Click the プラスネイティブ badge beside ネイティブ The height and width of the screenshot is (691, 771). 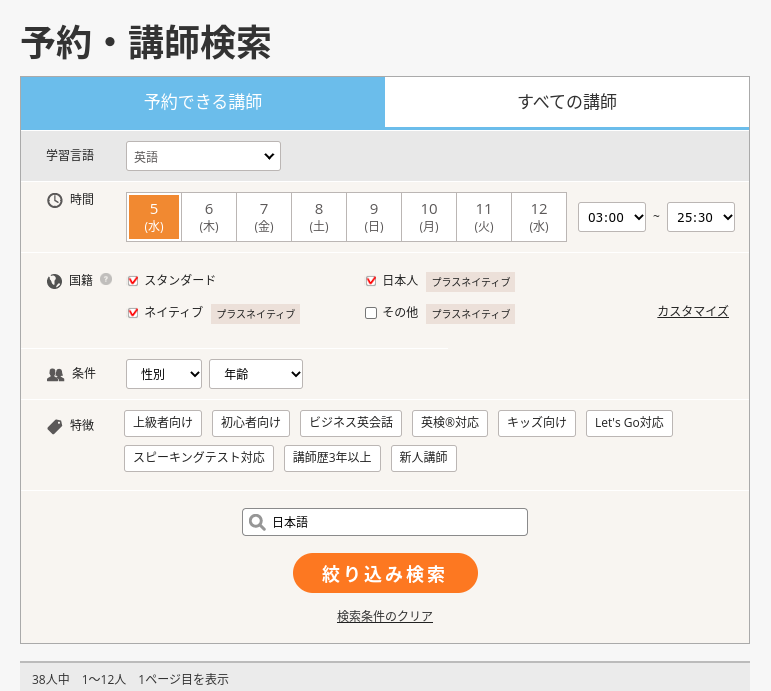pos(256,314)
